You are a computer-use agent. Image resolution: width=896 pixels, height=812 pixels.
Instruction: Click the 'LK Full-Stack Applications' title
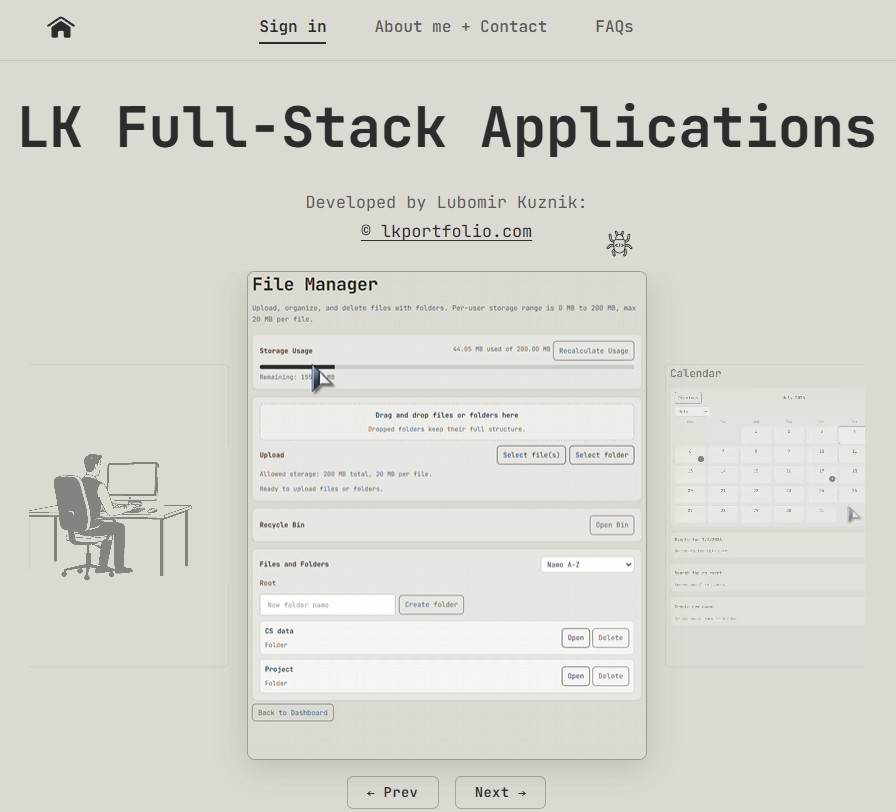pyautogui.click(x=447, y=128)
